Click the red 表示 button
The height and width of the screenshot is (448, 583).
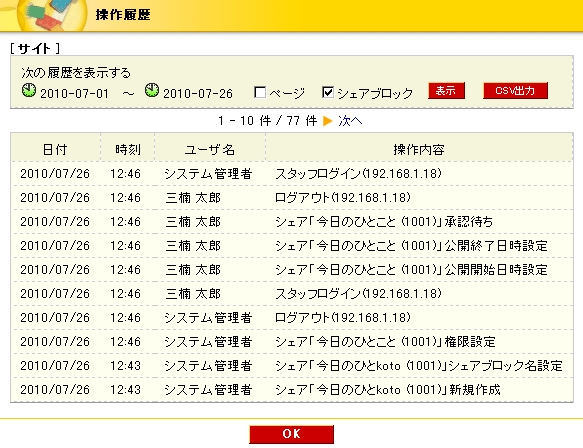(446, 91)
